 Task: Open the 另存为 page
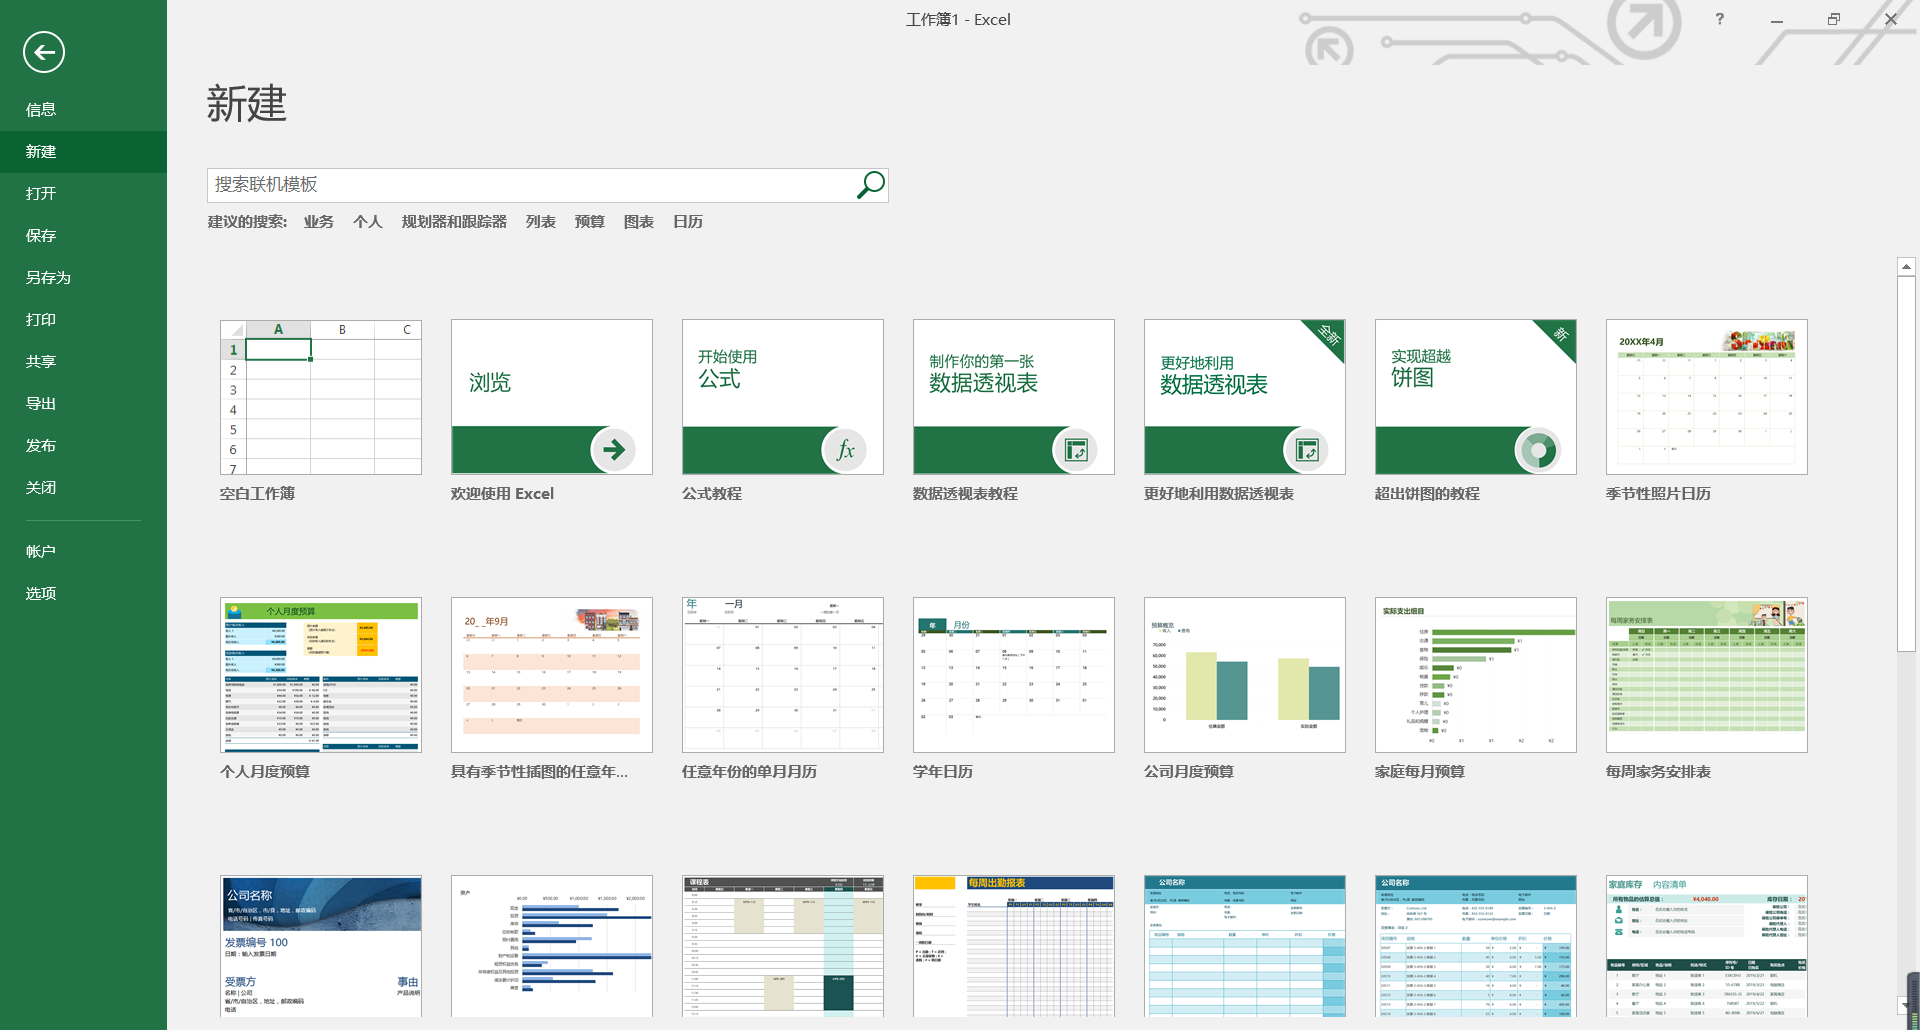(x=83, y=278)
